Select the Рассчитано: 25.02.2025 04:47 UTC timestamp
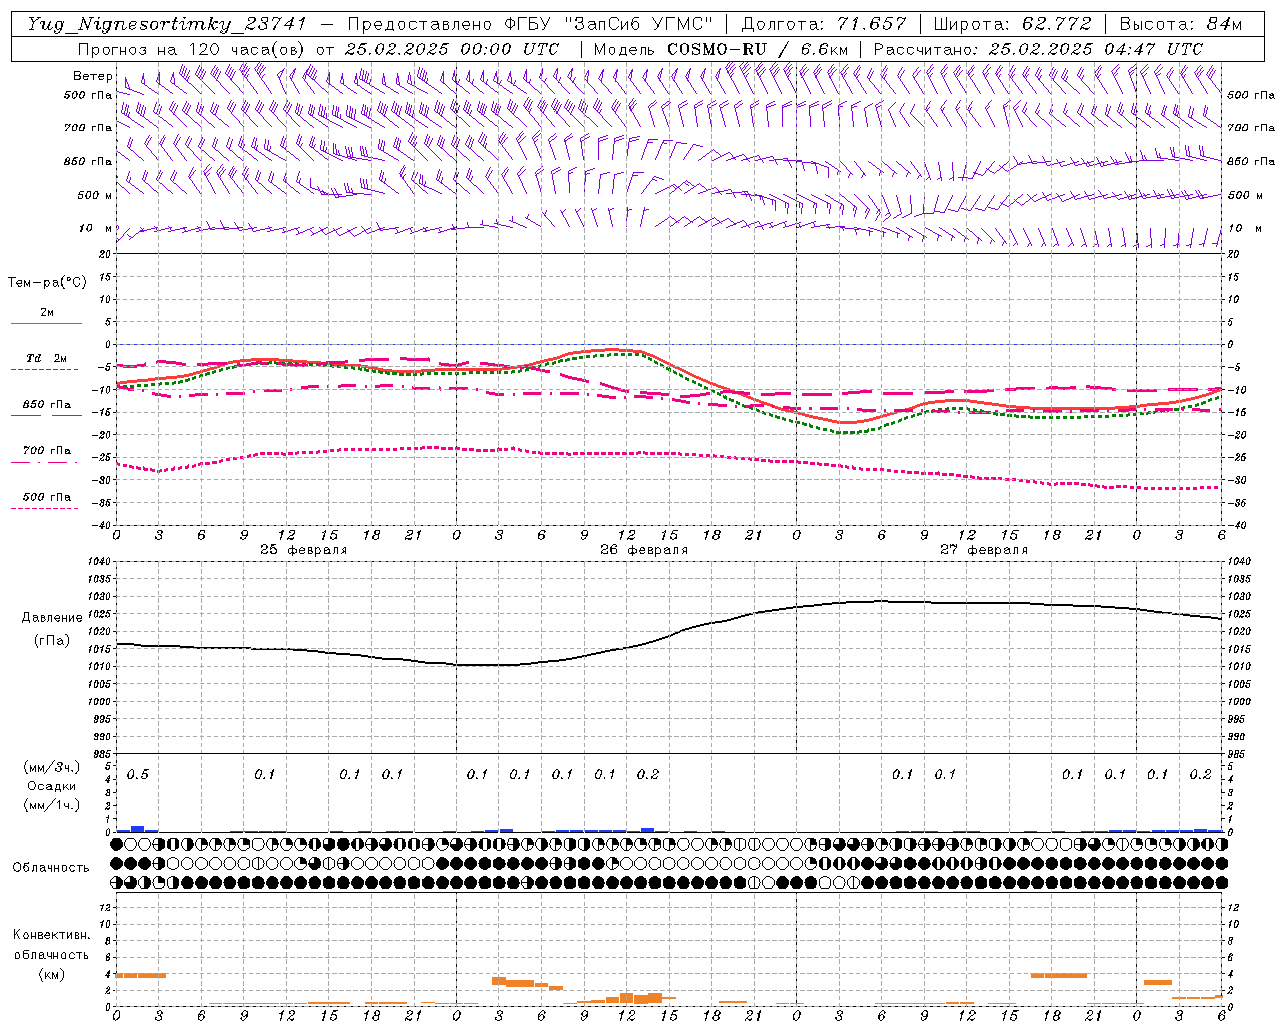Image resolution: width=1280 pixels, height=1024 pixels. (1038, 49)
